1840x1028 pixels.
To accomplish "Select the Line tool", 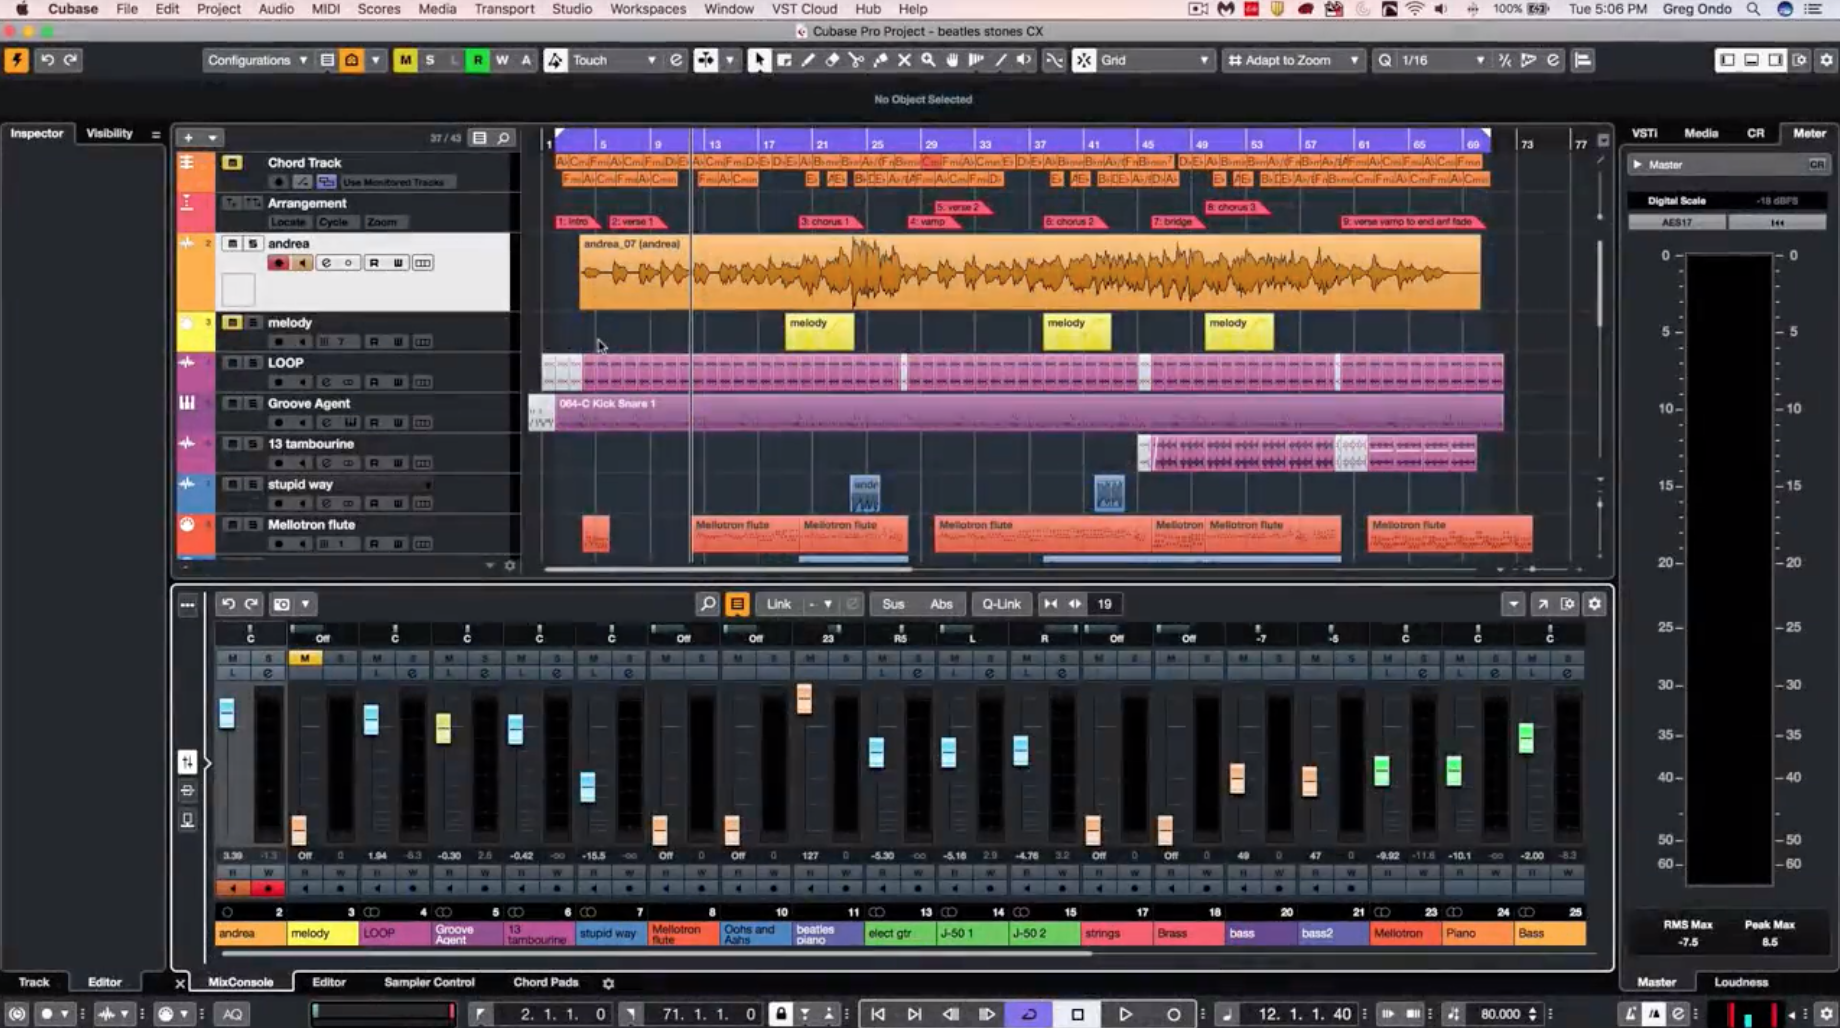I will tap(1000, 60).
